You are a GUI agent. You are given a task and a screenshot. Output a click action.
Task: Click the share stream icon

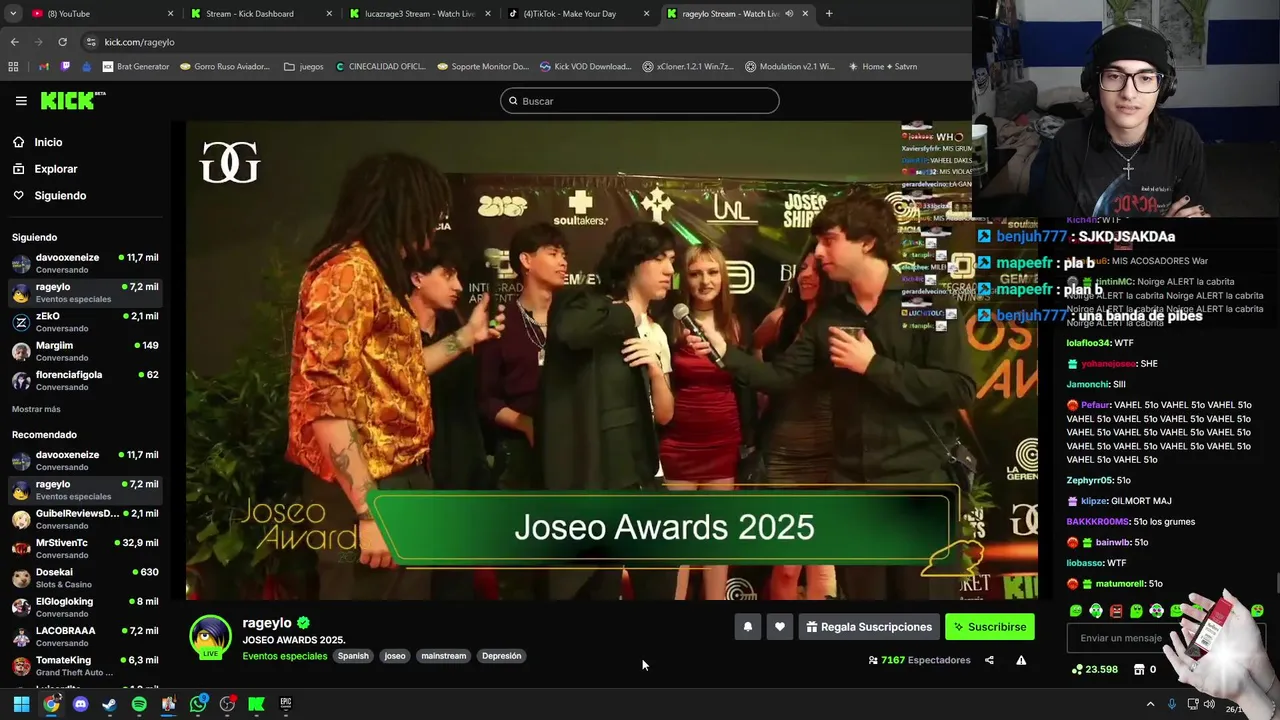click(989, 660)
